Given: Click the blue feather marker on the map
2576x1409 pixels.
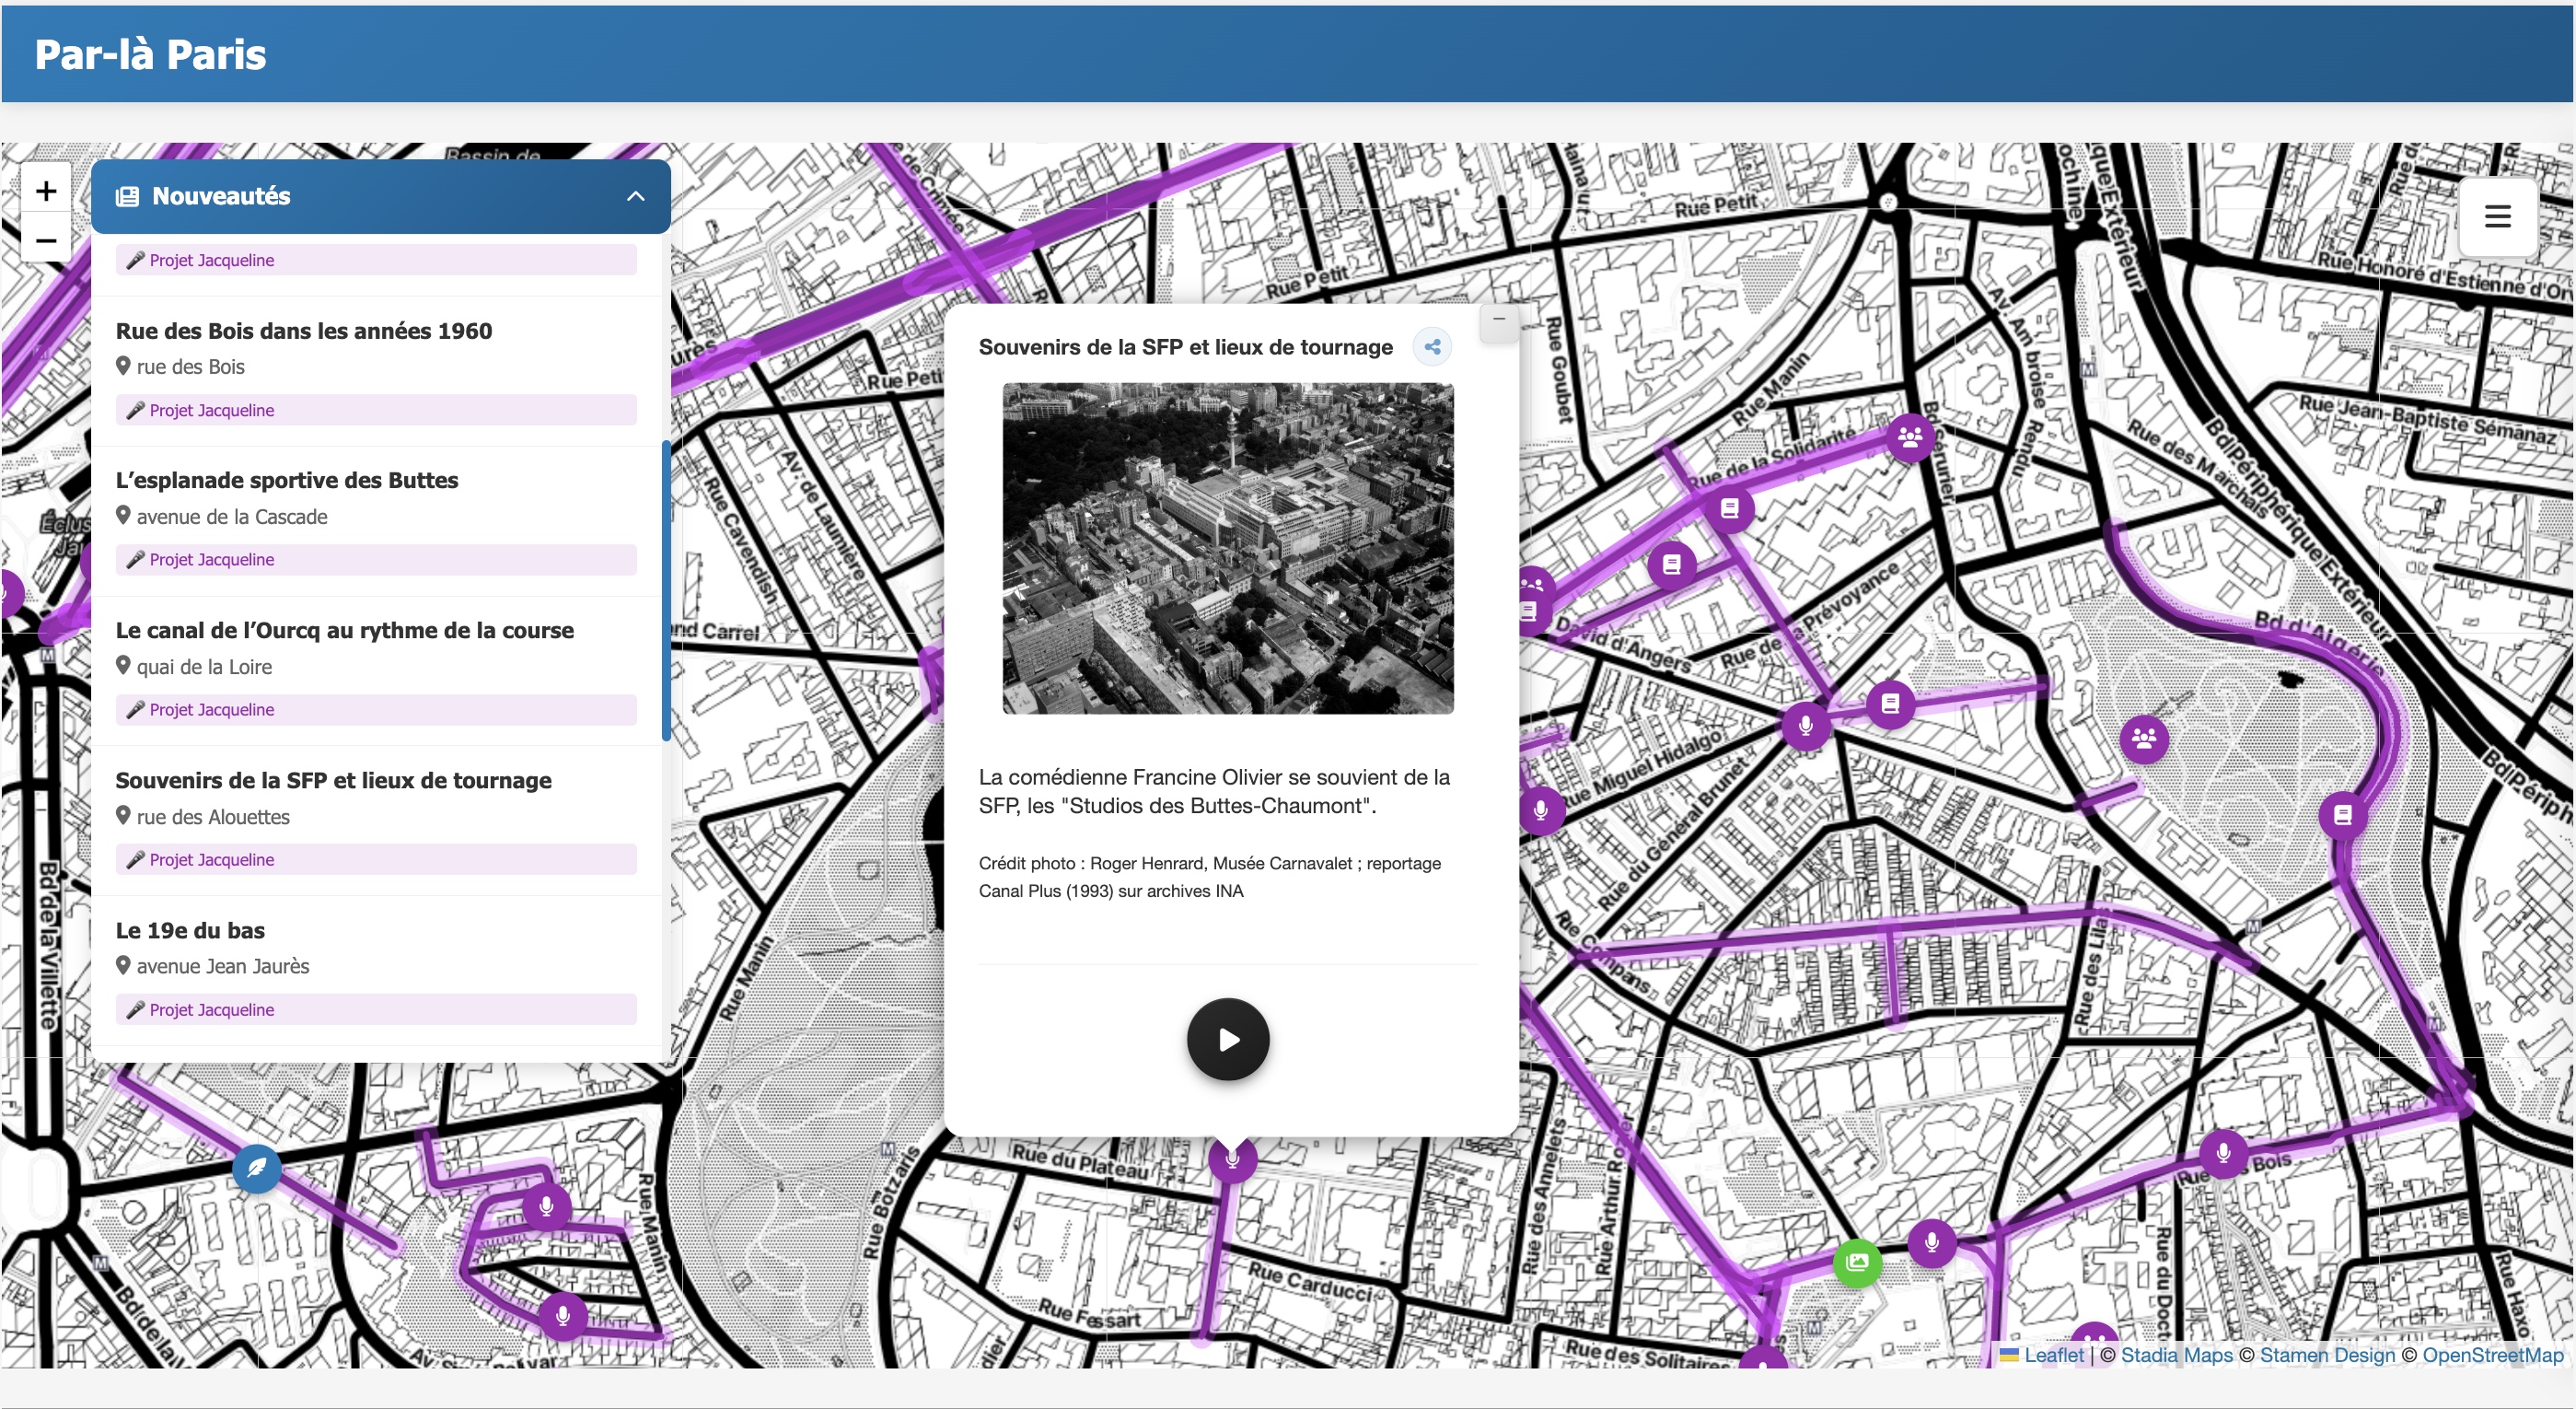Looking at the screenshot, I should [x=257, y=1167].
